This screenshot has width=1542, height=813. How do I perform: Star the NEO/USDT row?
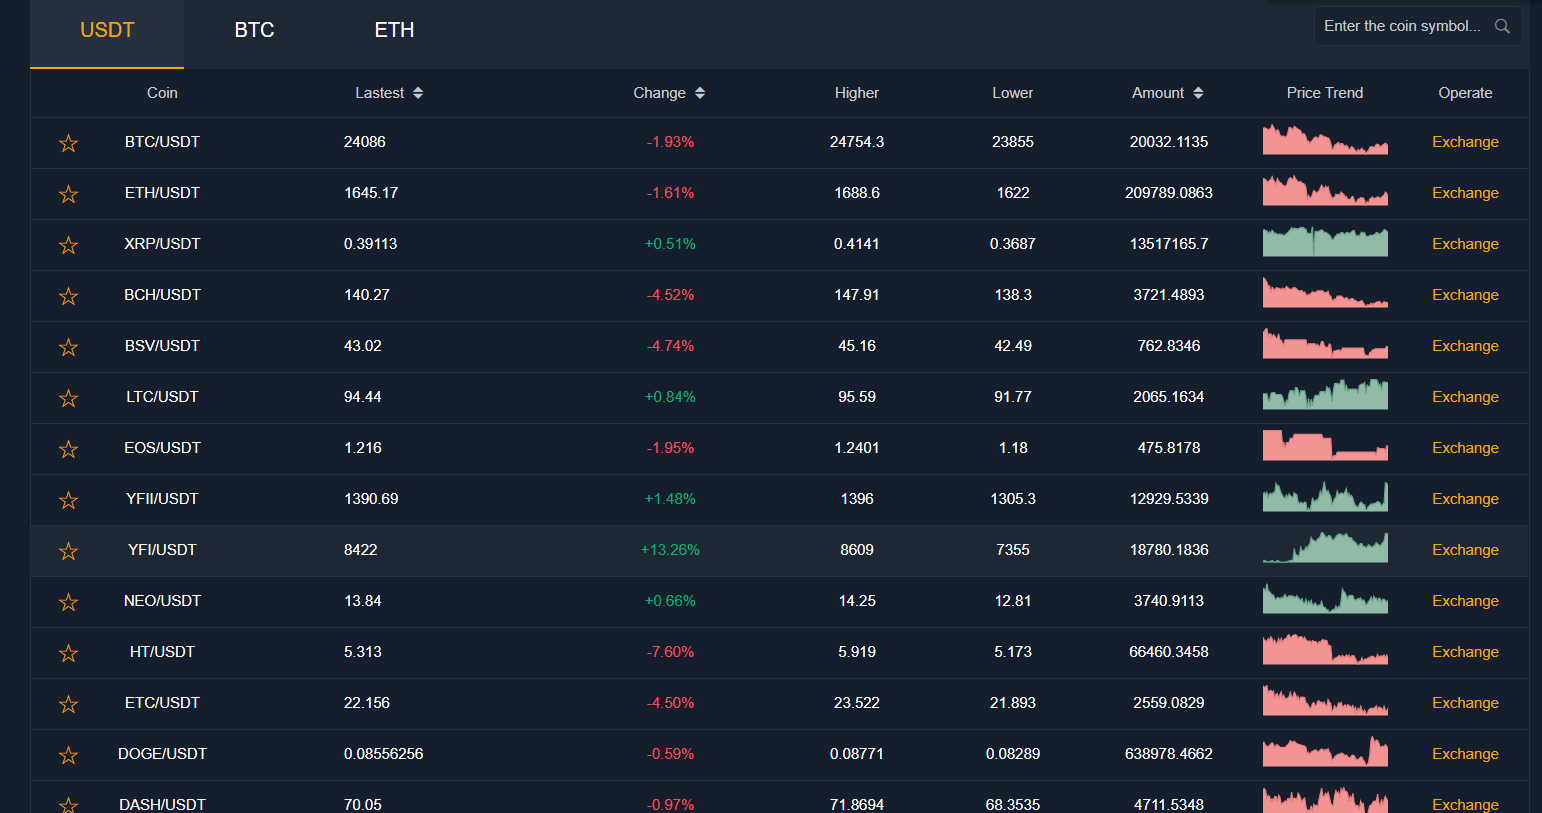68,602
